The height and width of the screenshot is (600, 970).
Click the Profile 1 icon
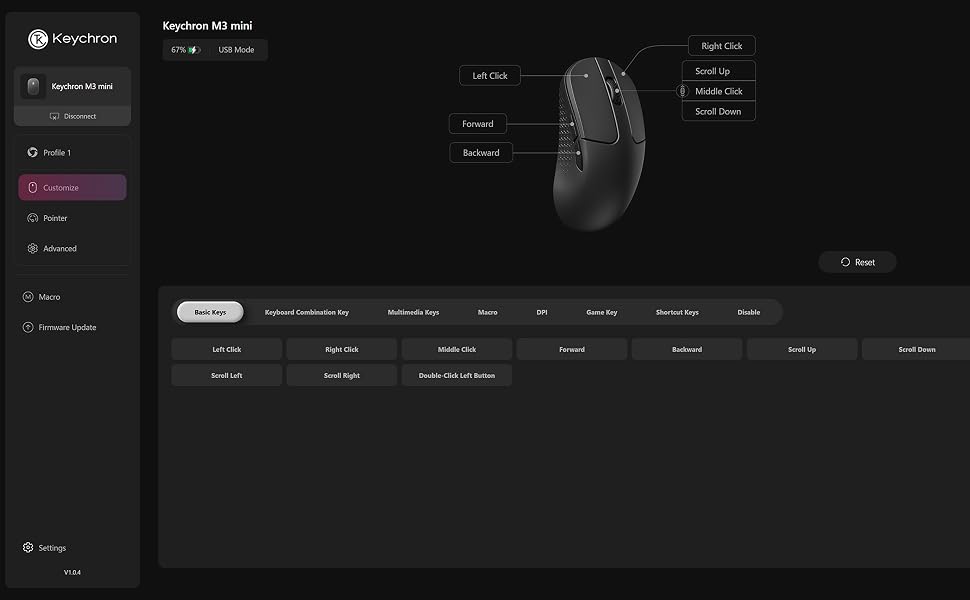33,152
